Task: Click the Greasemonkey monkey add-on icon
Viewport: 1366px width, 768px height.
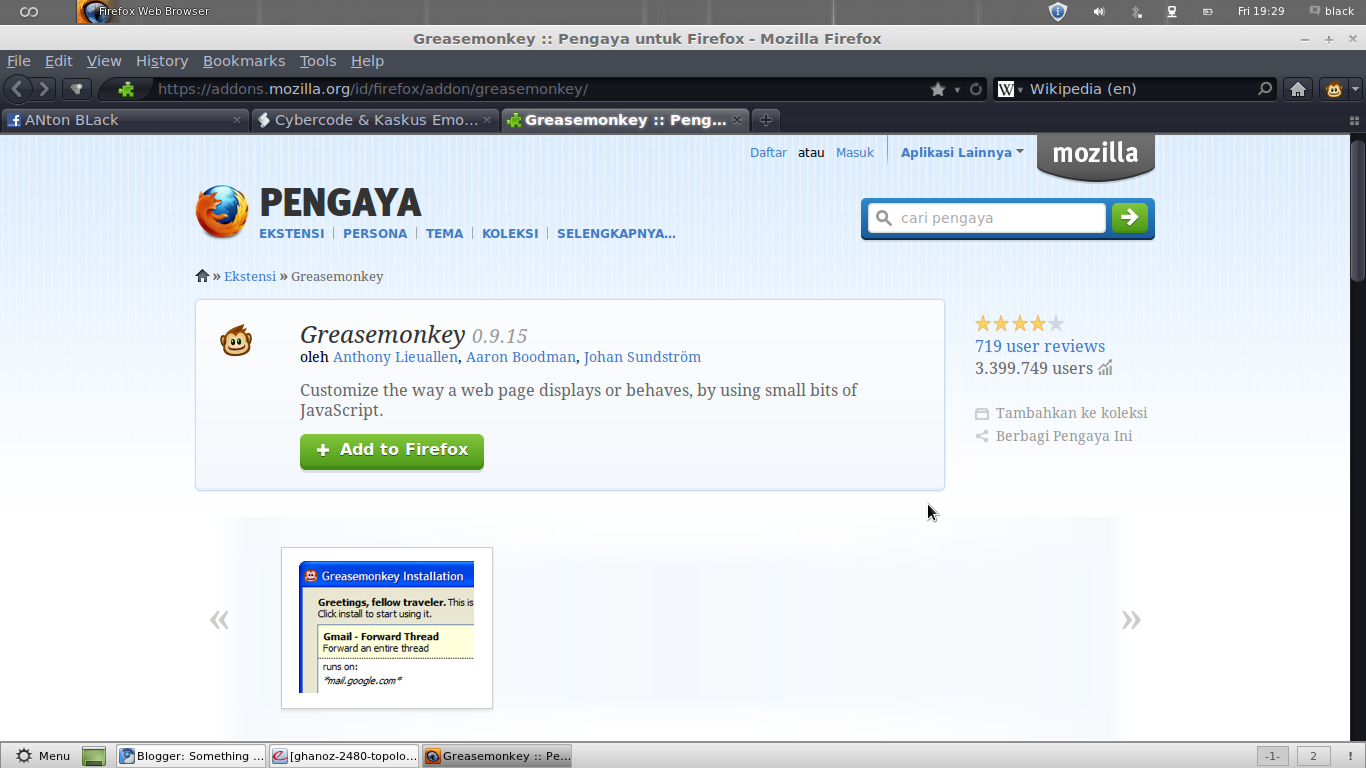Action: point(236,341)
